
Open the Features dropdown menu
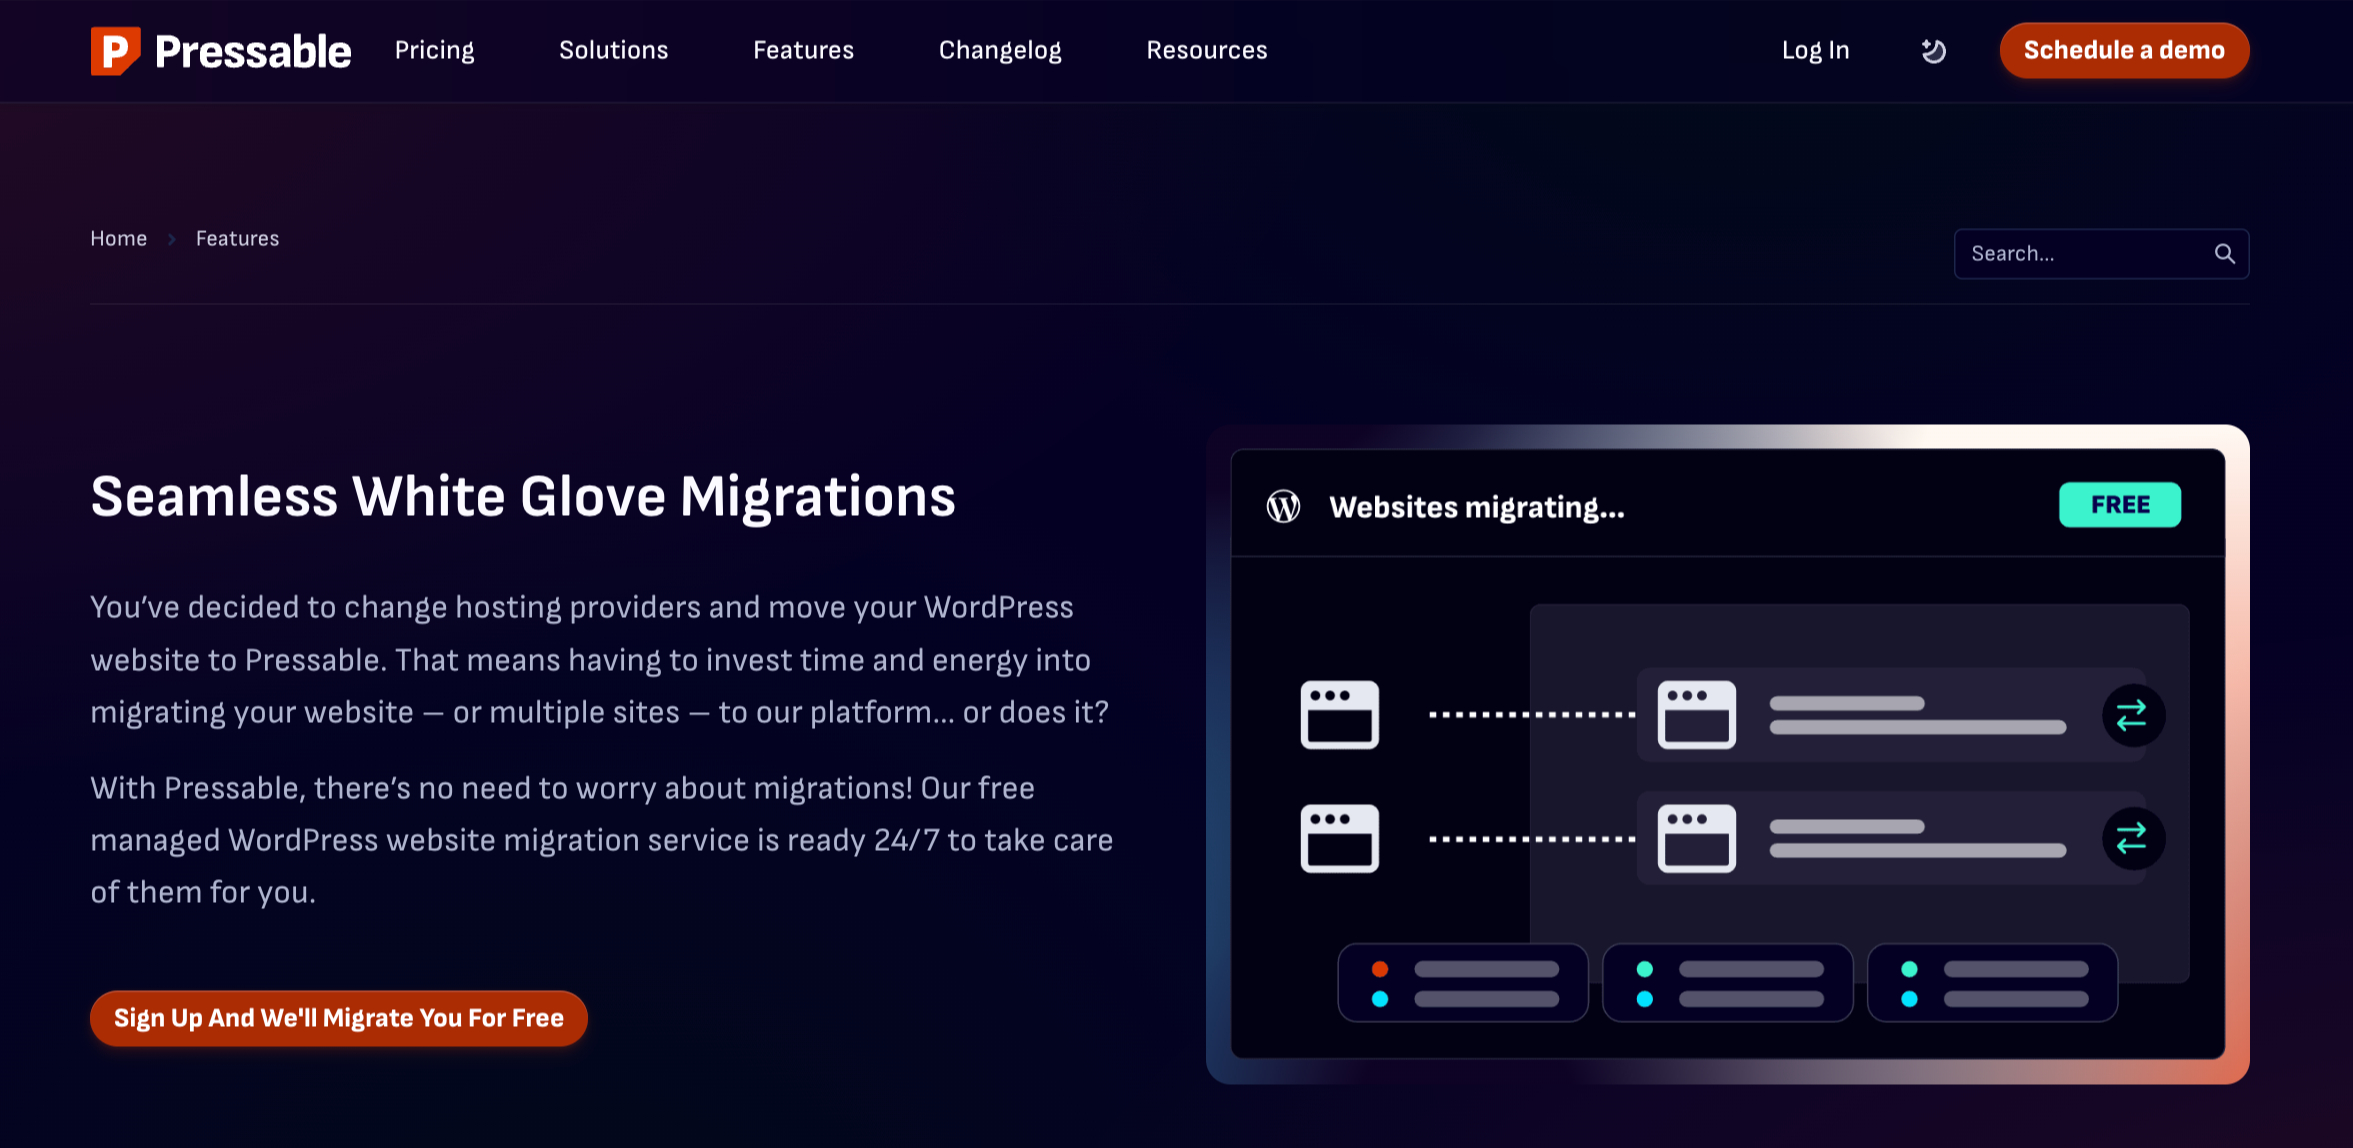803,50
